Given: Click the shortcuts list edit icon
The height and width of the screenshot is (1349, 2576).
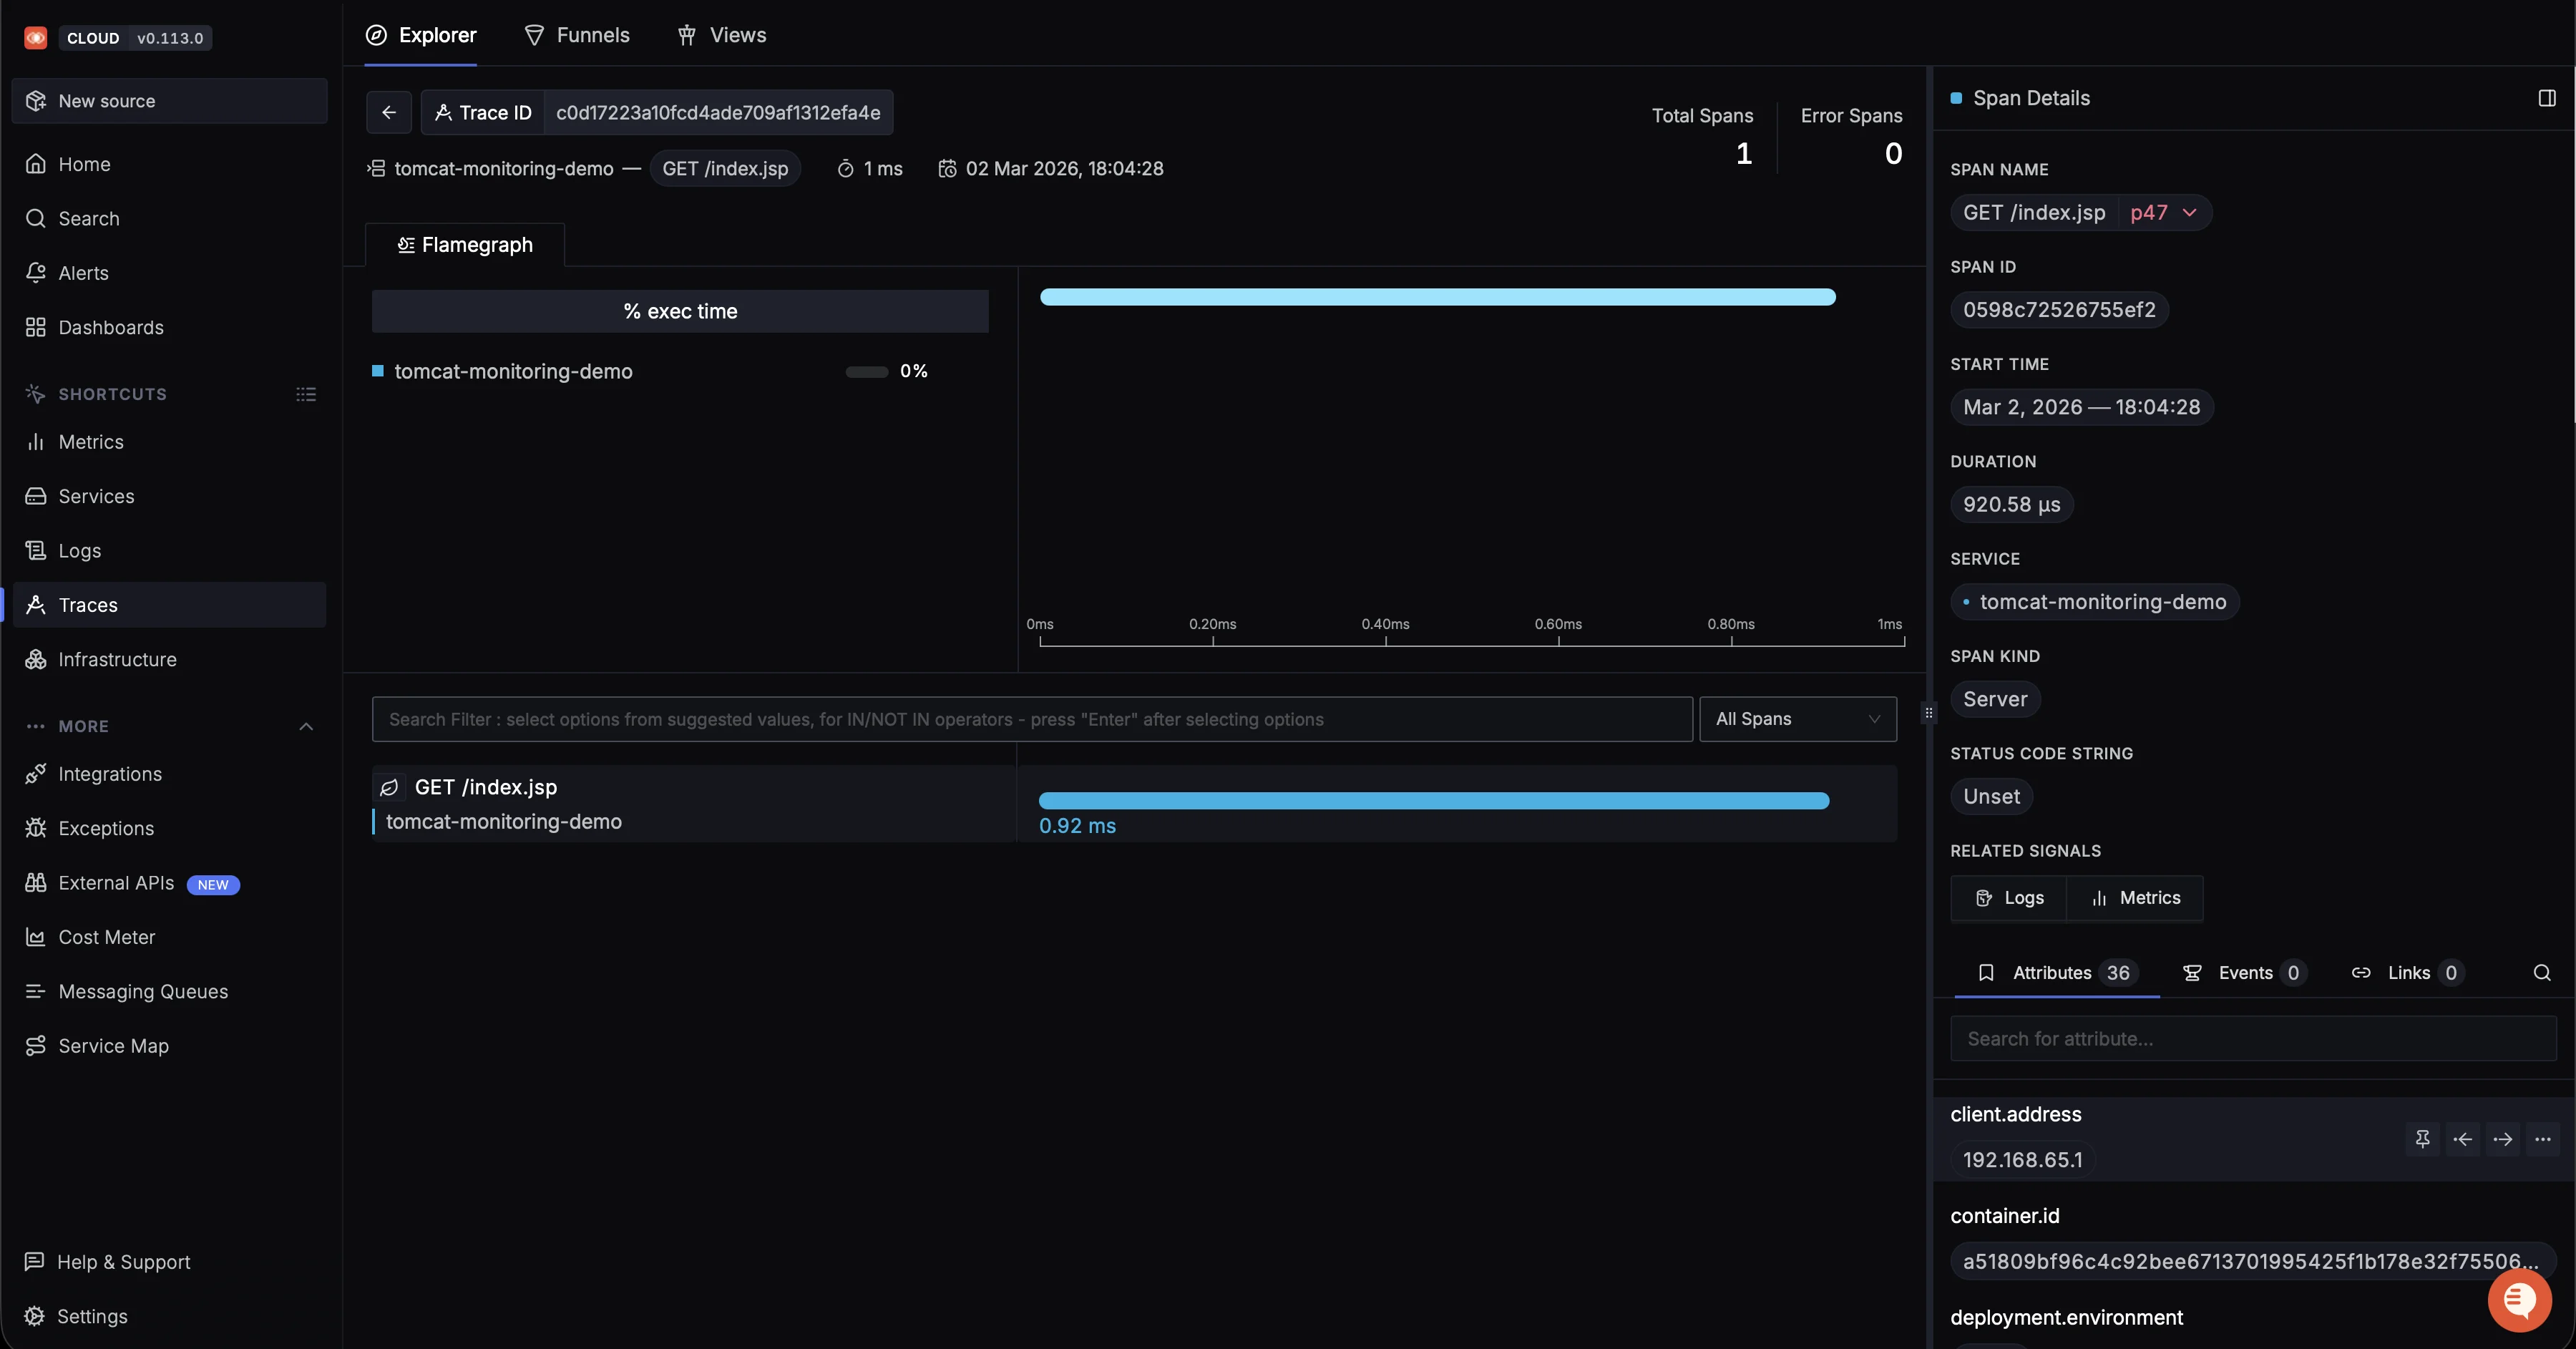Looking at the screenshot, I should tap(306, 394).
